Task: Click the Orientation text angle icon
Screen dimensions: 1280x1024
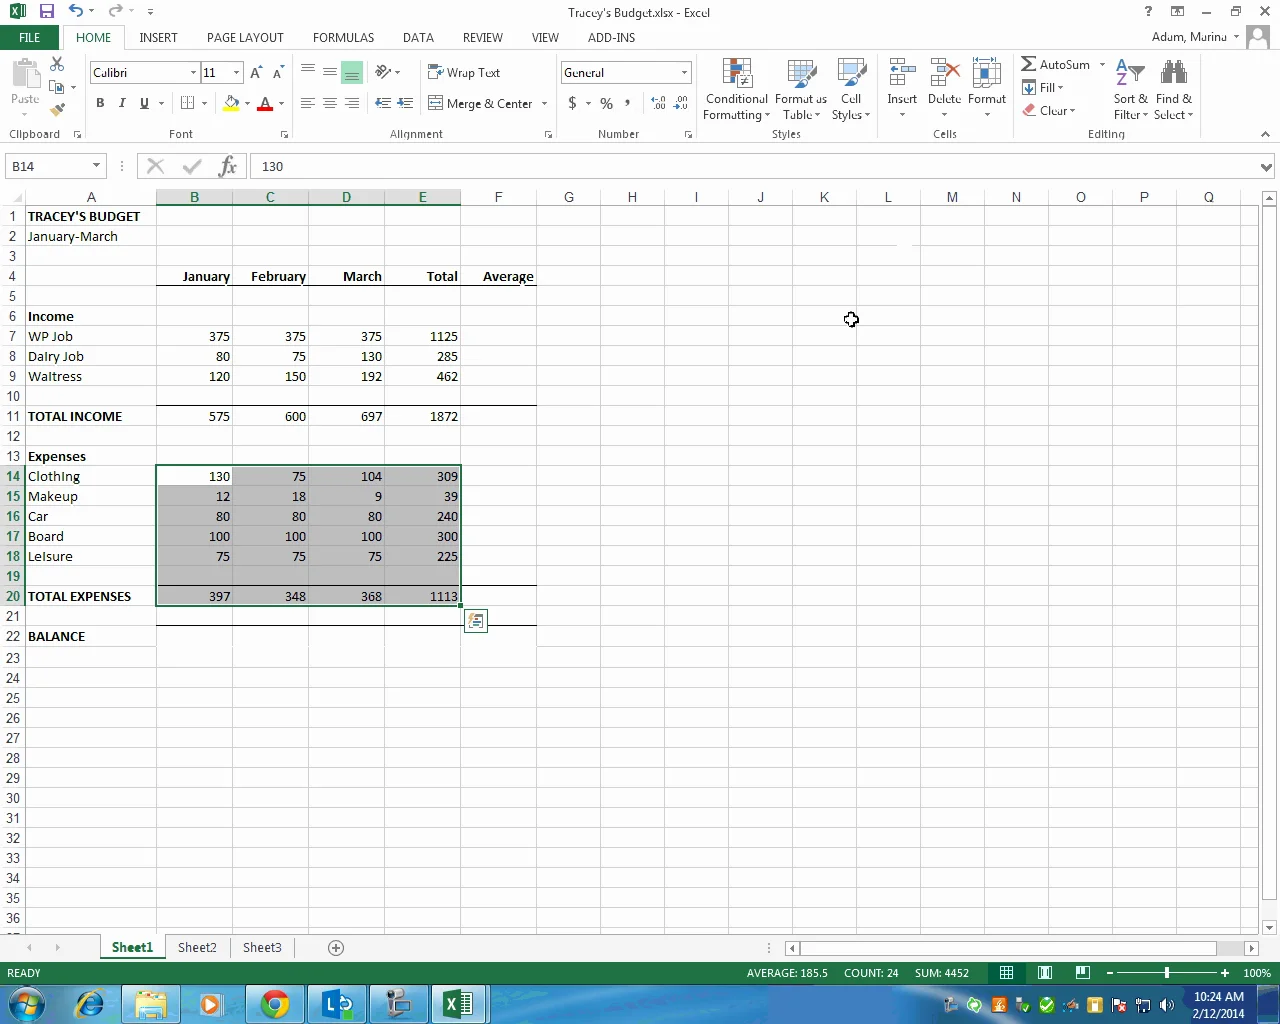Action: click(383, 72)
